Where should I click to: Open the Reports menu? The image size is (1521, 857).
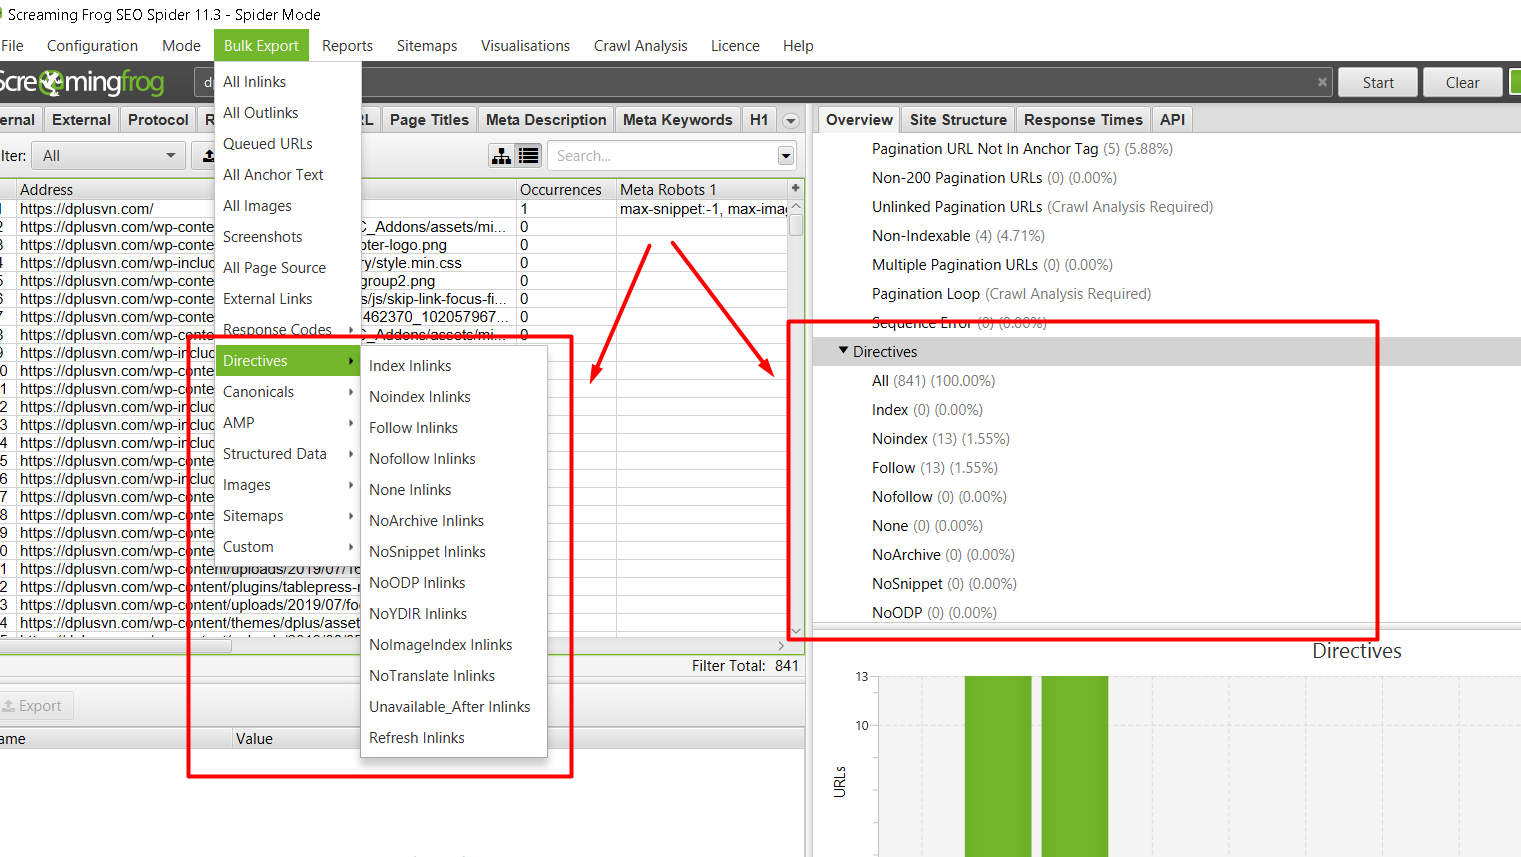point(347,46)
